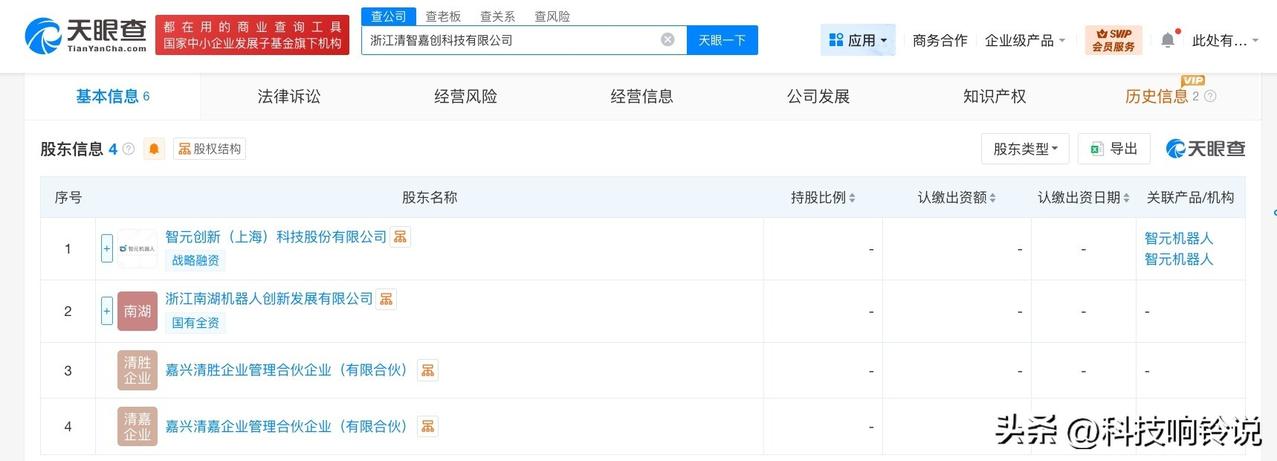Screen dimensions: 1277x461
Task: Click help icon beside 股东信息 count
Action: point(128,149)
